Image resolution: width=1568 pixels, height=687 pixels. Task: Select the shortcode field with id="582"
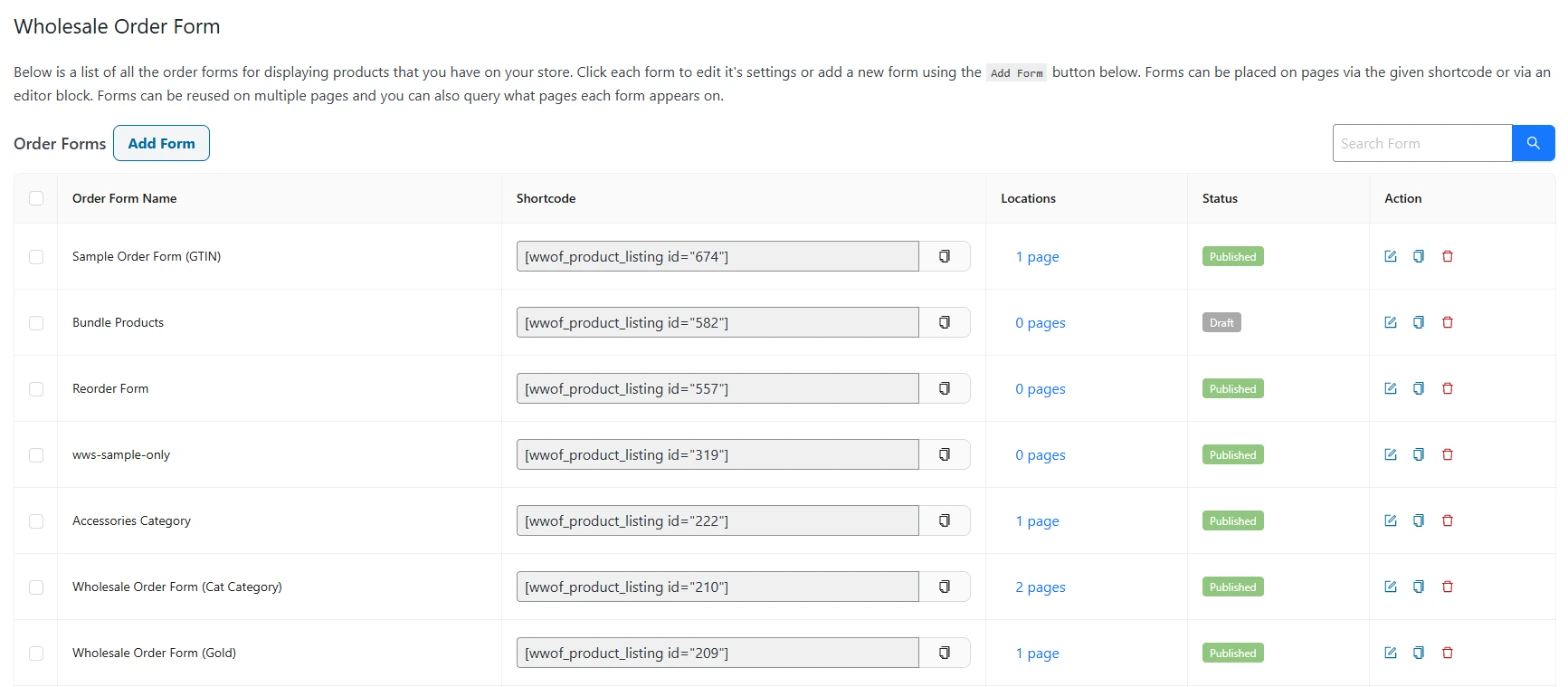pyautogui.click(x=718, y=323)
